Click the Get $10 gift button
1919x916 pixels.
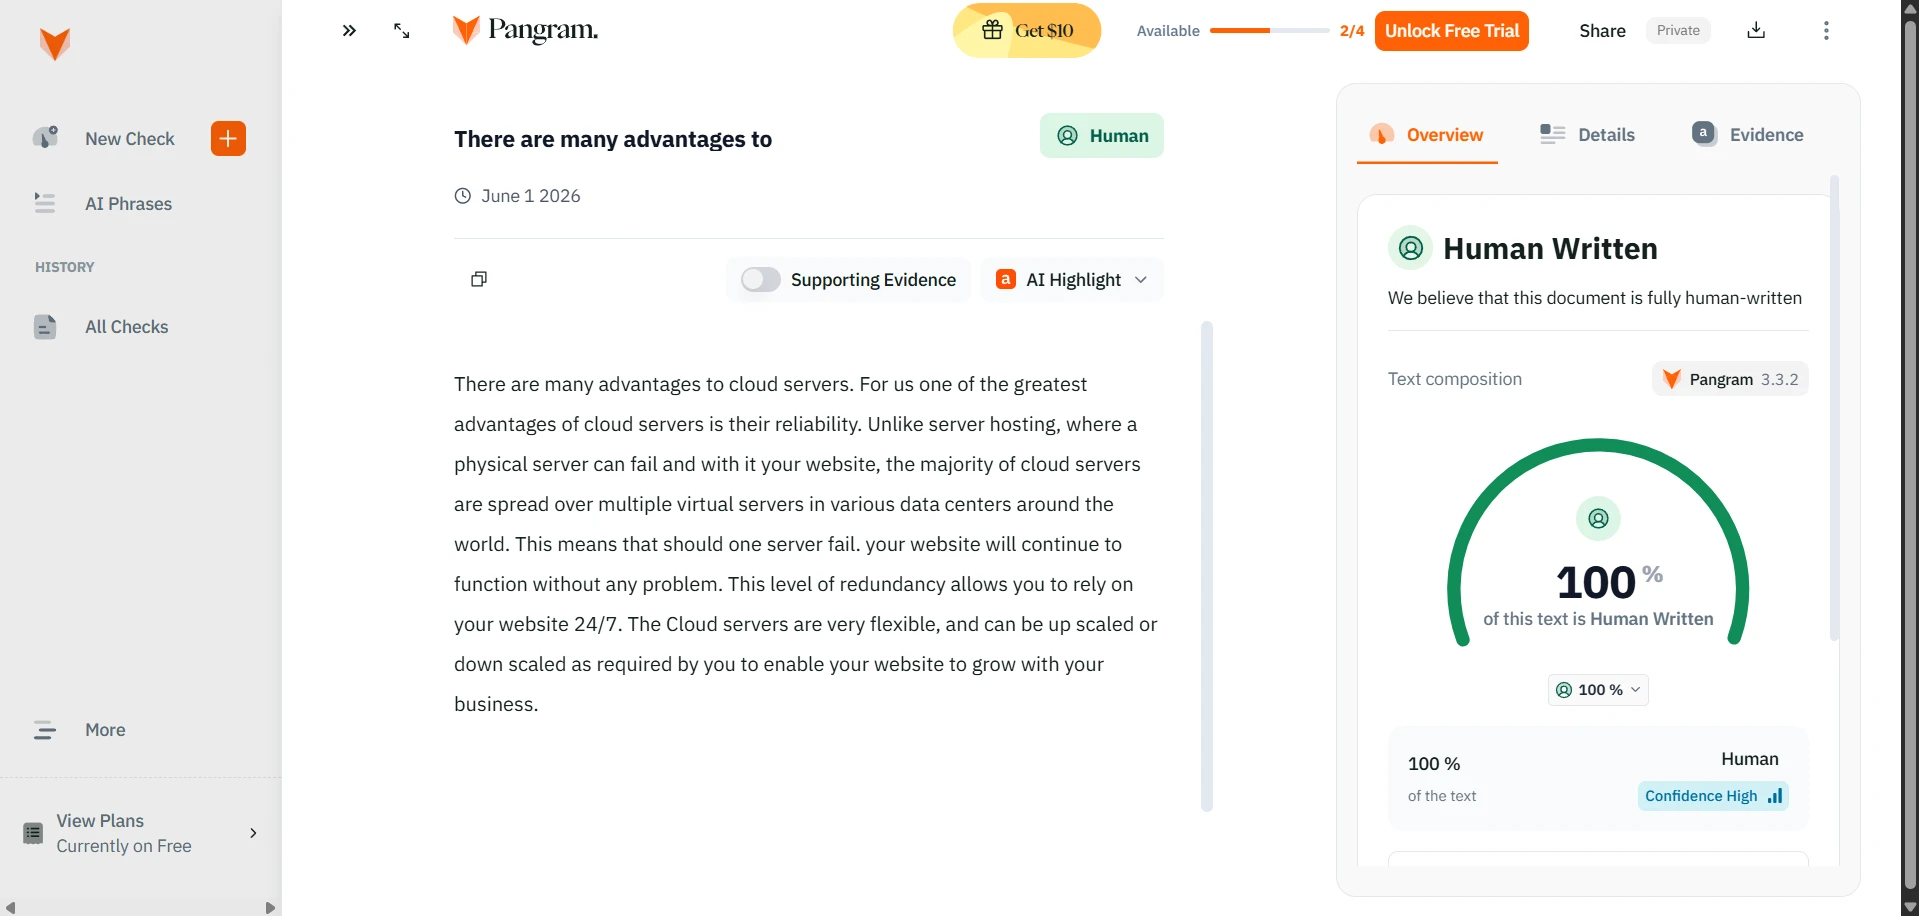coord(1027,31)
